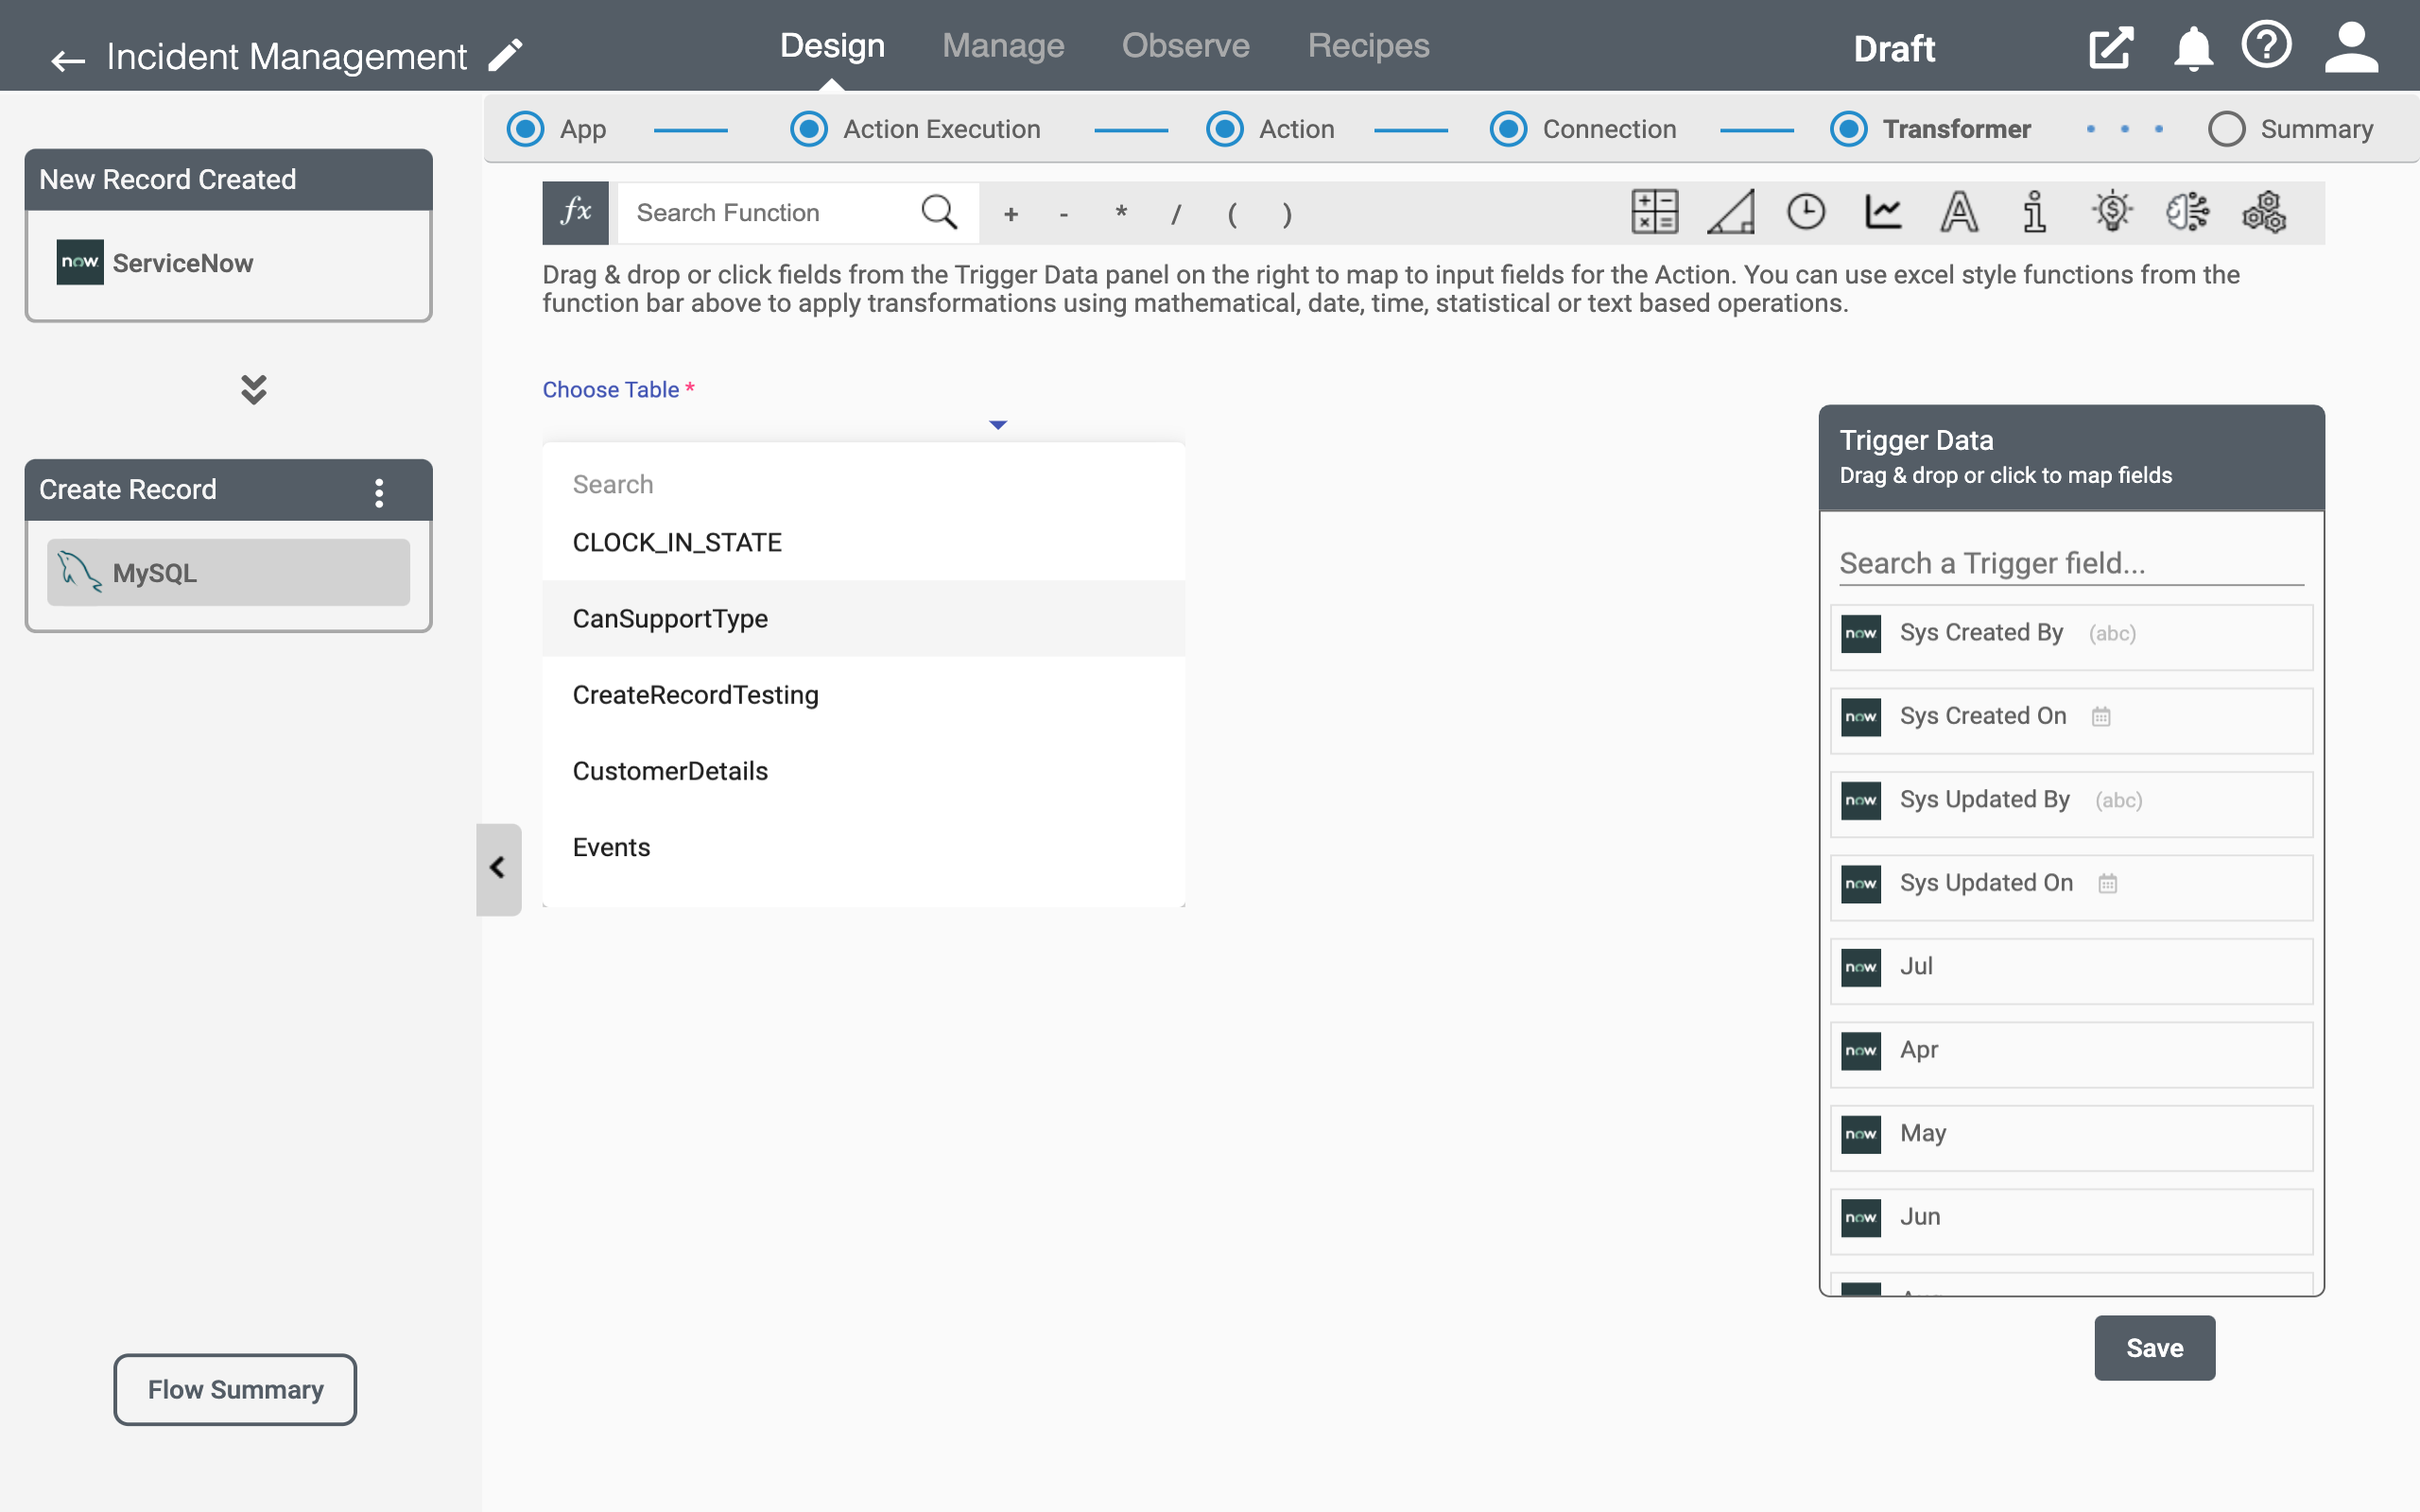Click the grid/table view icon in toolbar

point(1655,213)
